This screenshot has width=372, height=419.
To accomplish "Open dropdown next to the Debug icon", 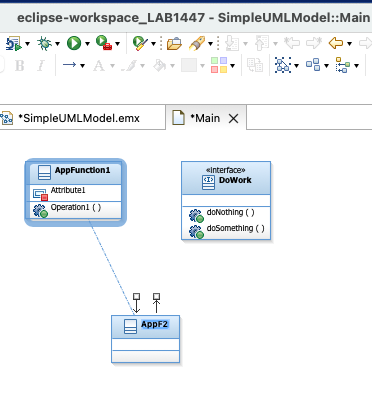I will click(57, 44).
